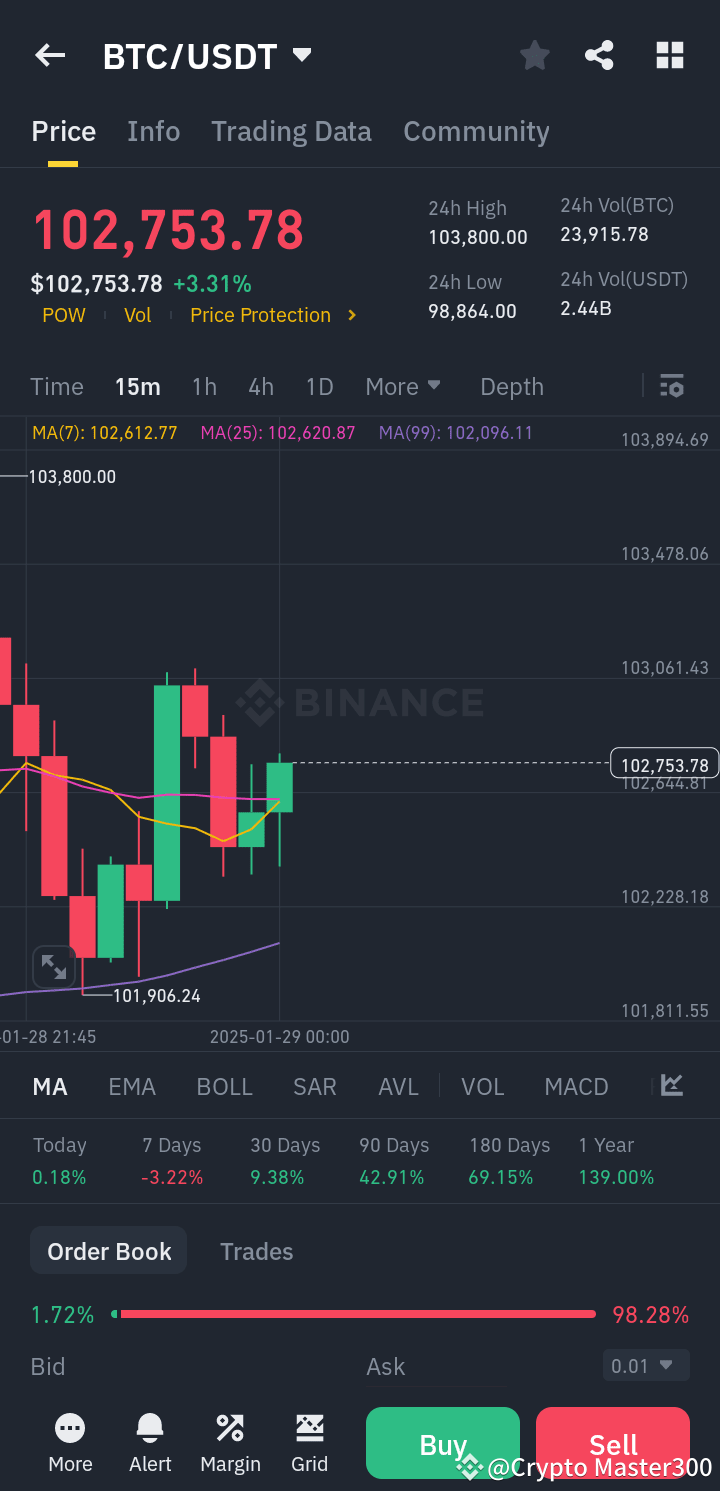Tap the 98.28% ask percentage
Screen dimensions: 720x1491
[x=650, y=1314]
